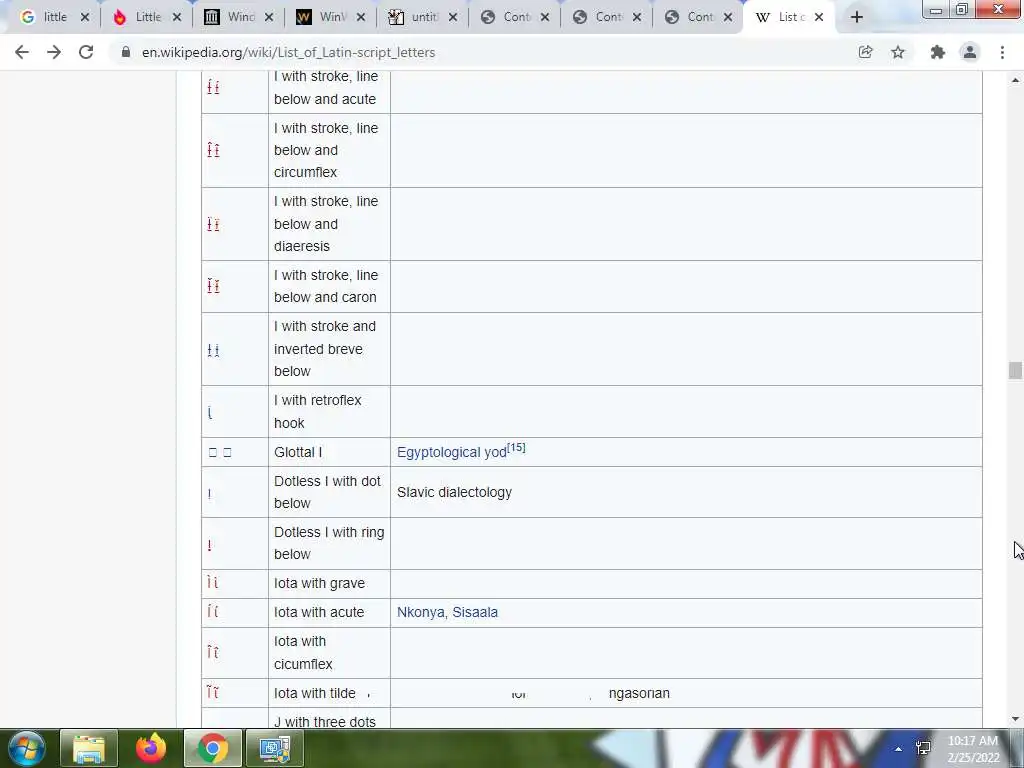Open File Explorer from taskbar
1024x768 pixels.
(x=89, y=748)
